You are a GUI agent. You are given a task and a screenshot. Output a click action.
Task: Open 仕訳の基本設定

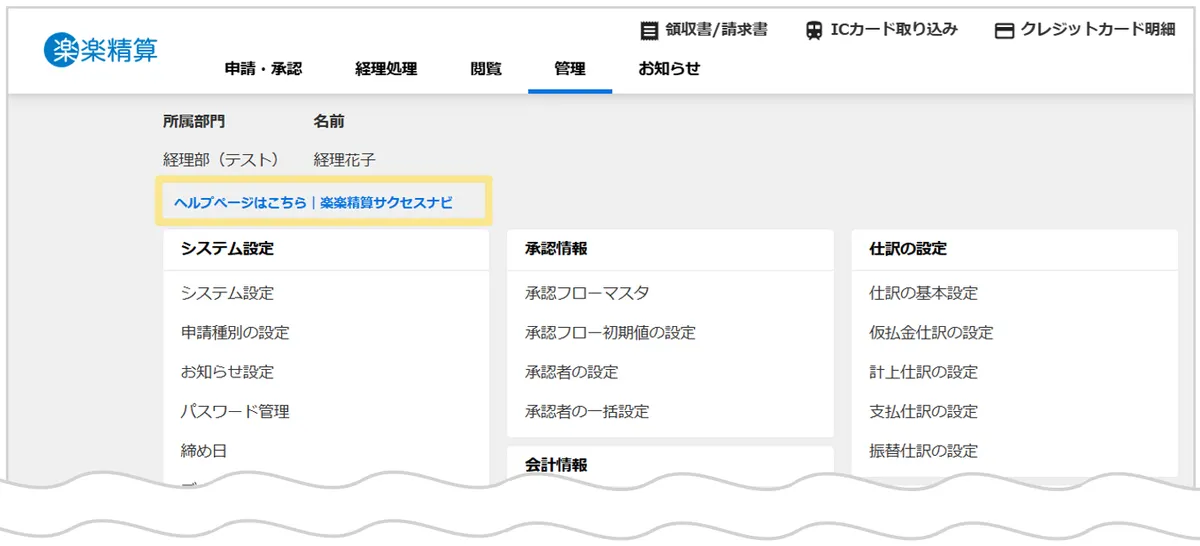[x=923, y=293]
